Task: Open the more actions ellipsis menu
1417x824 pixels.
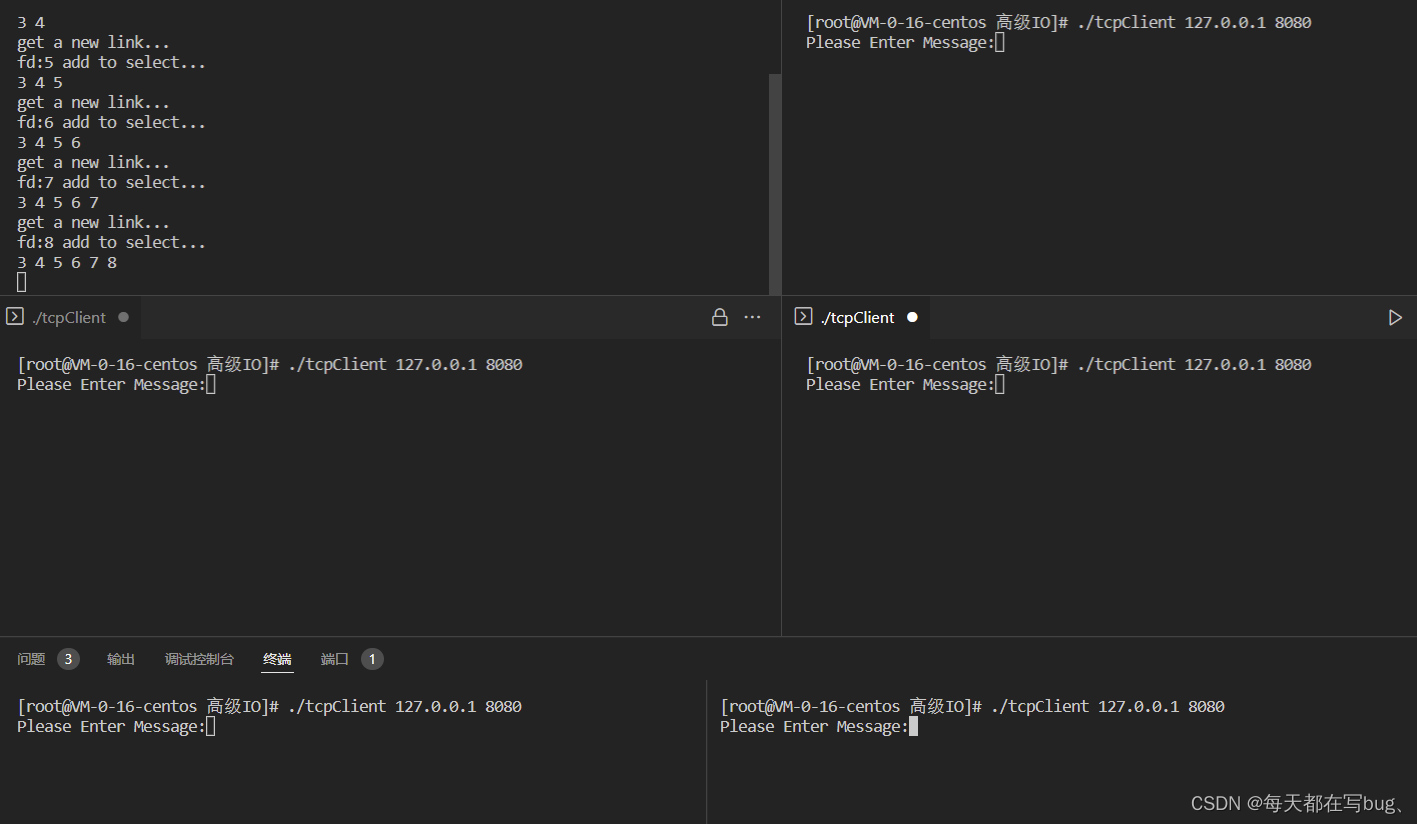Action: [x=753, y=317]
